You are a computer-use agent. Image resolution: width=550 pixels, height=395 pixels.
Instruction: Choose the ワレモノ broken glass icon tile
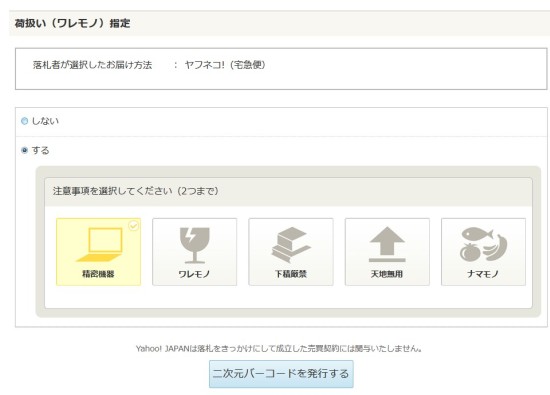pyautogui.click(x=194, y=252)
